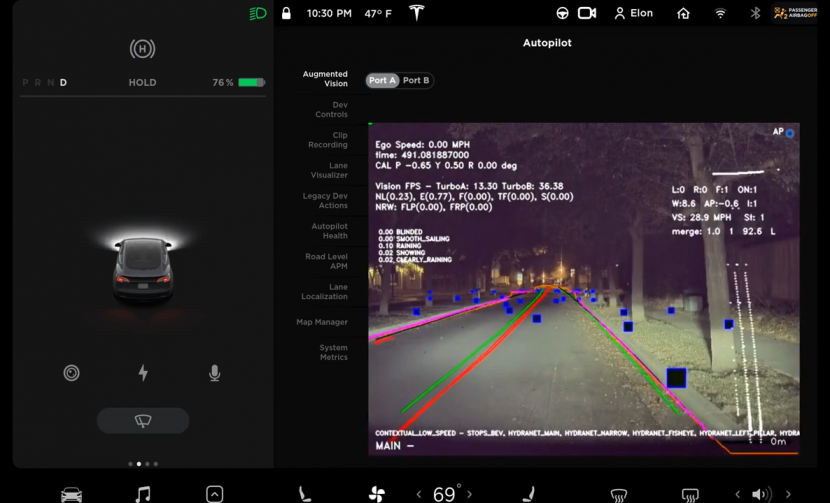
Task: Toggle the front defrost icon
Action: (x=619, y=495)
